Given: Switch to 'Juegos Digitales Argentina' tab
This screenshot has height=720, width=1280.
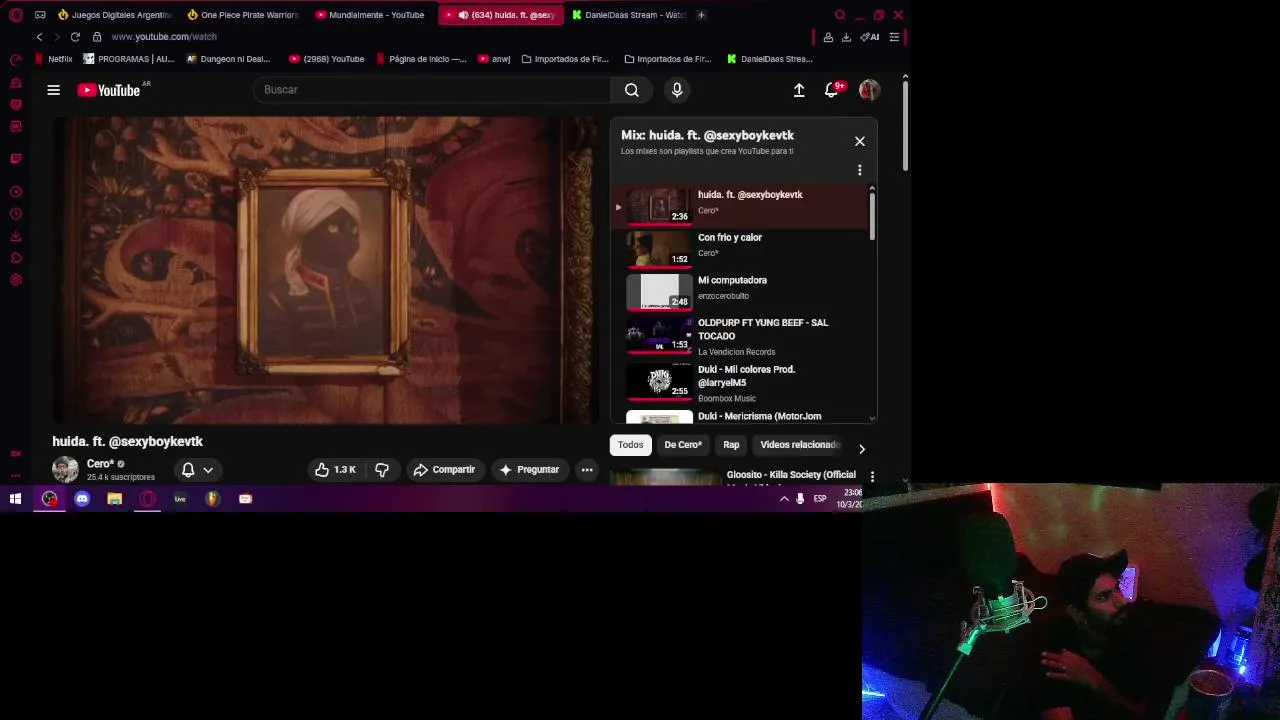Looking at the screenshot, I should [115, 15].
